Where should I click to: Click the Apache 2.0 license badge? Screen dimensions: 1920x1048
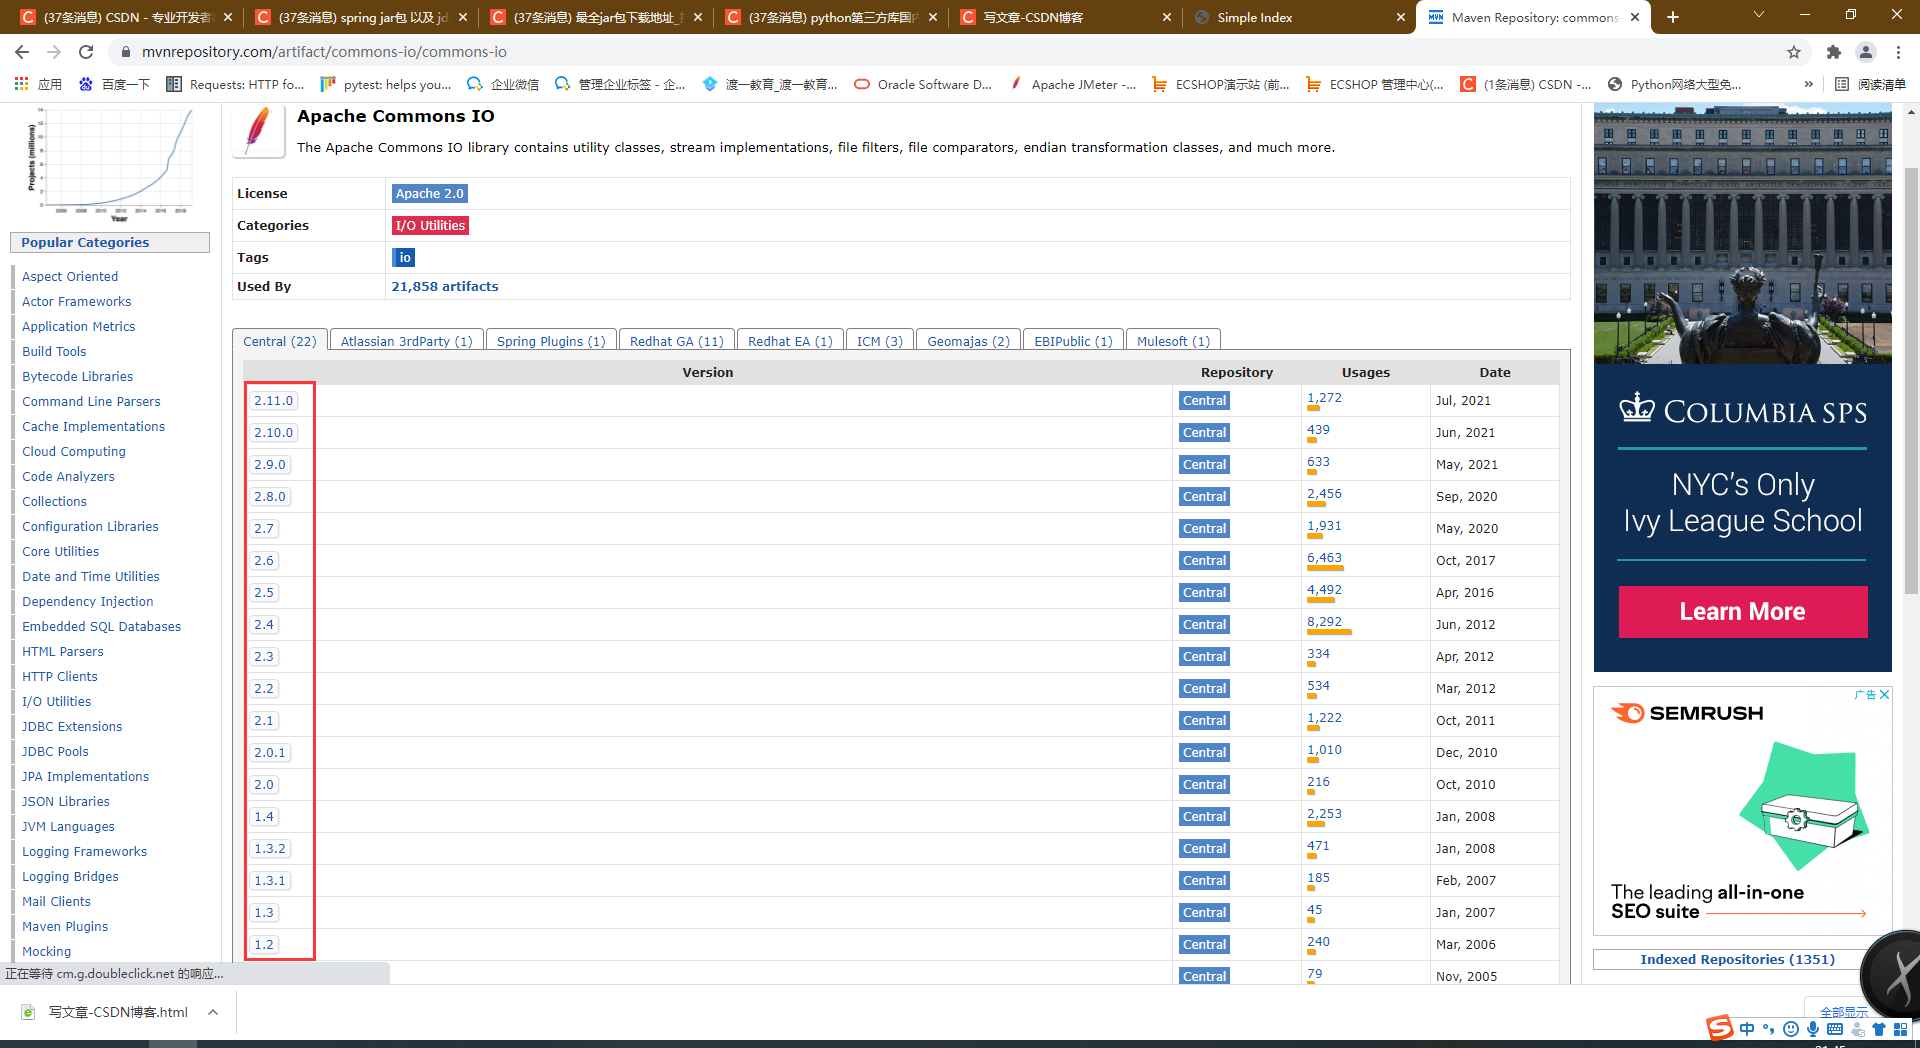[430, 194]
